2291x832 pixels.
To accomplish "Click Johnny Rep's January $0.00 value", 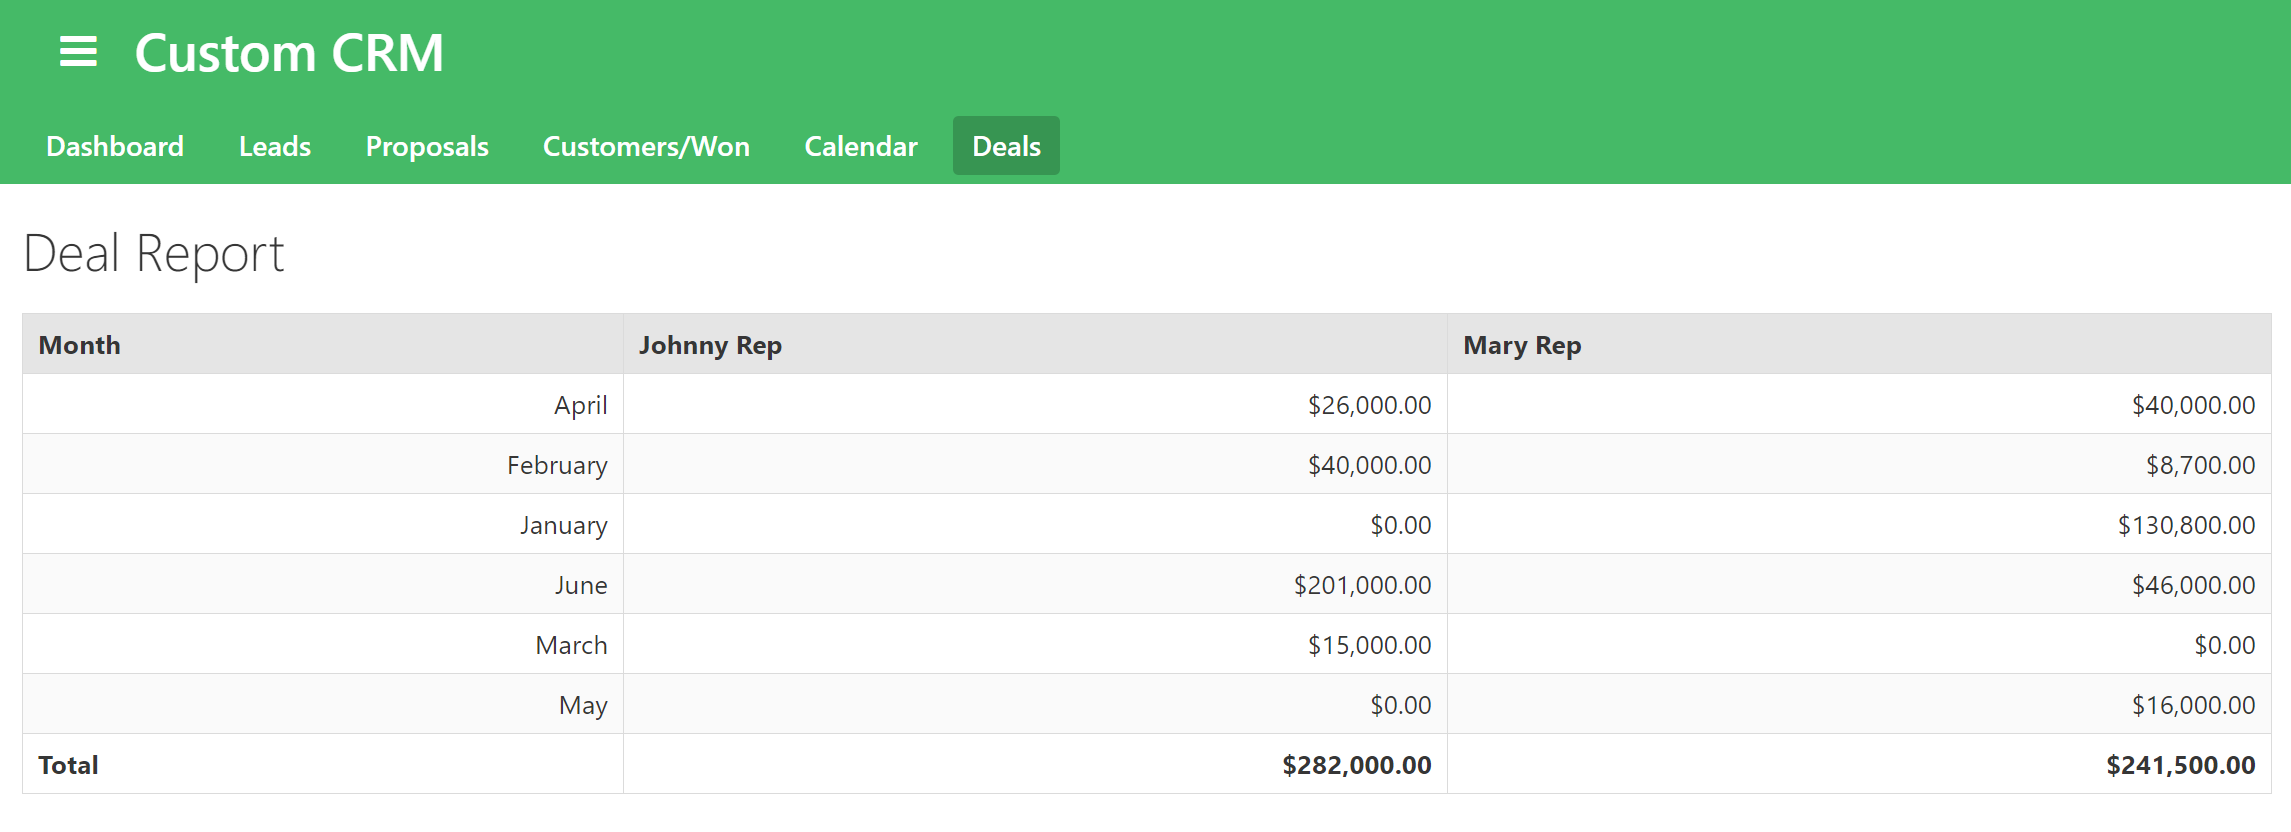I will click(1400, 525).
